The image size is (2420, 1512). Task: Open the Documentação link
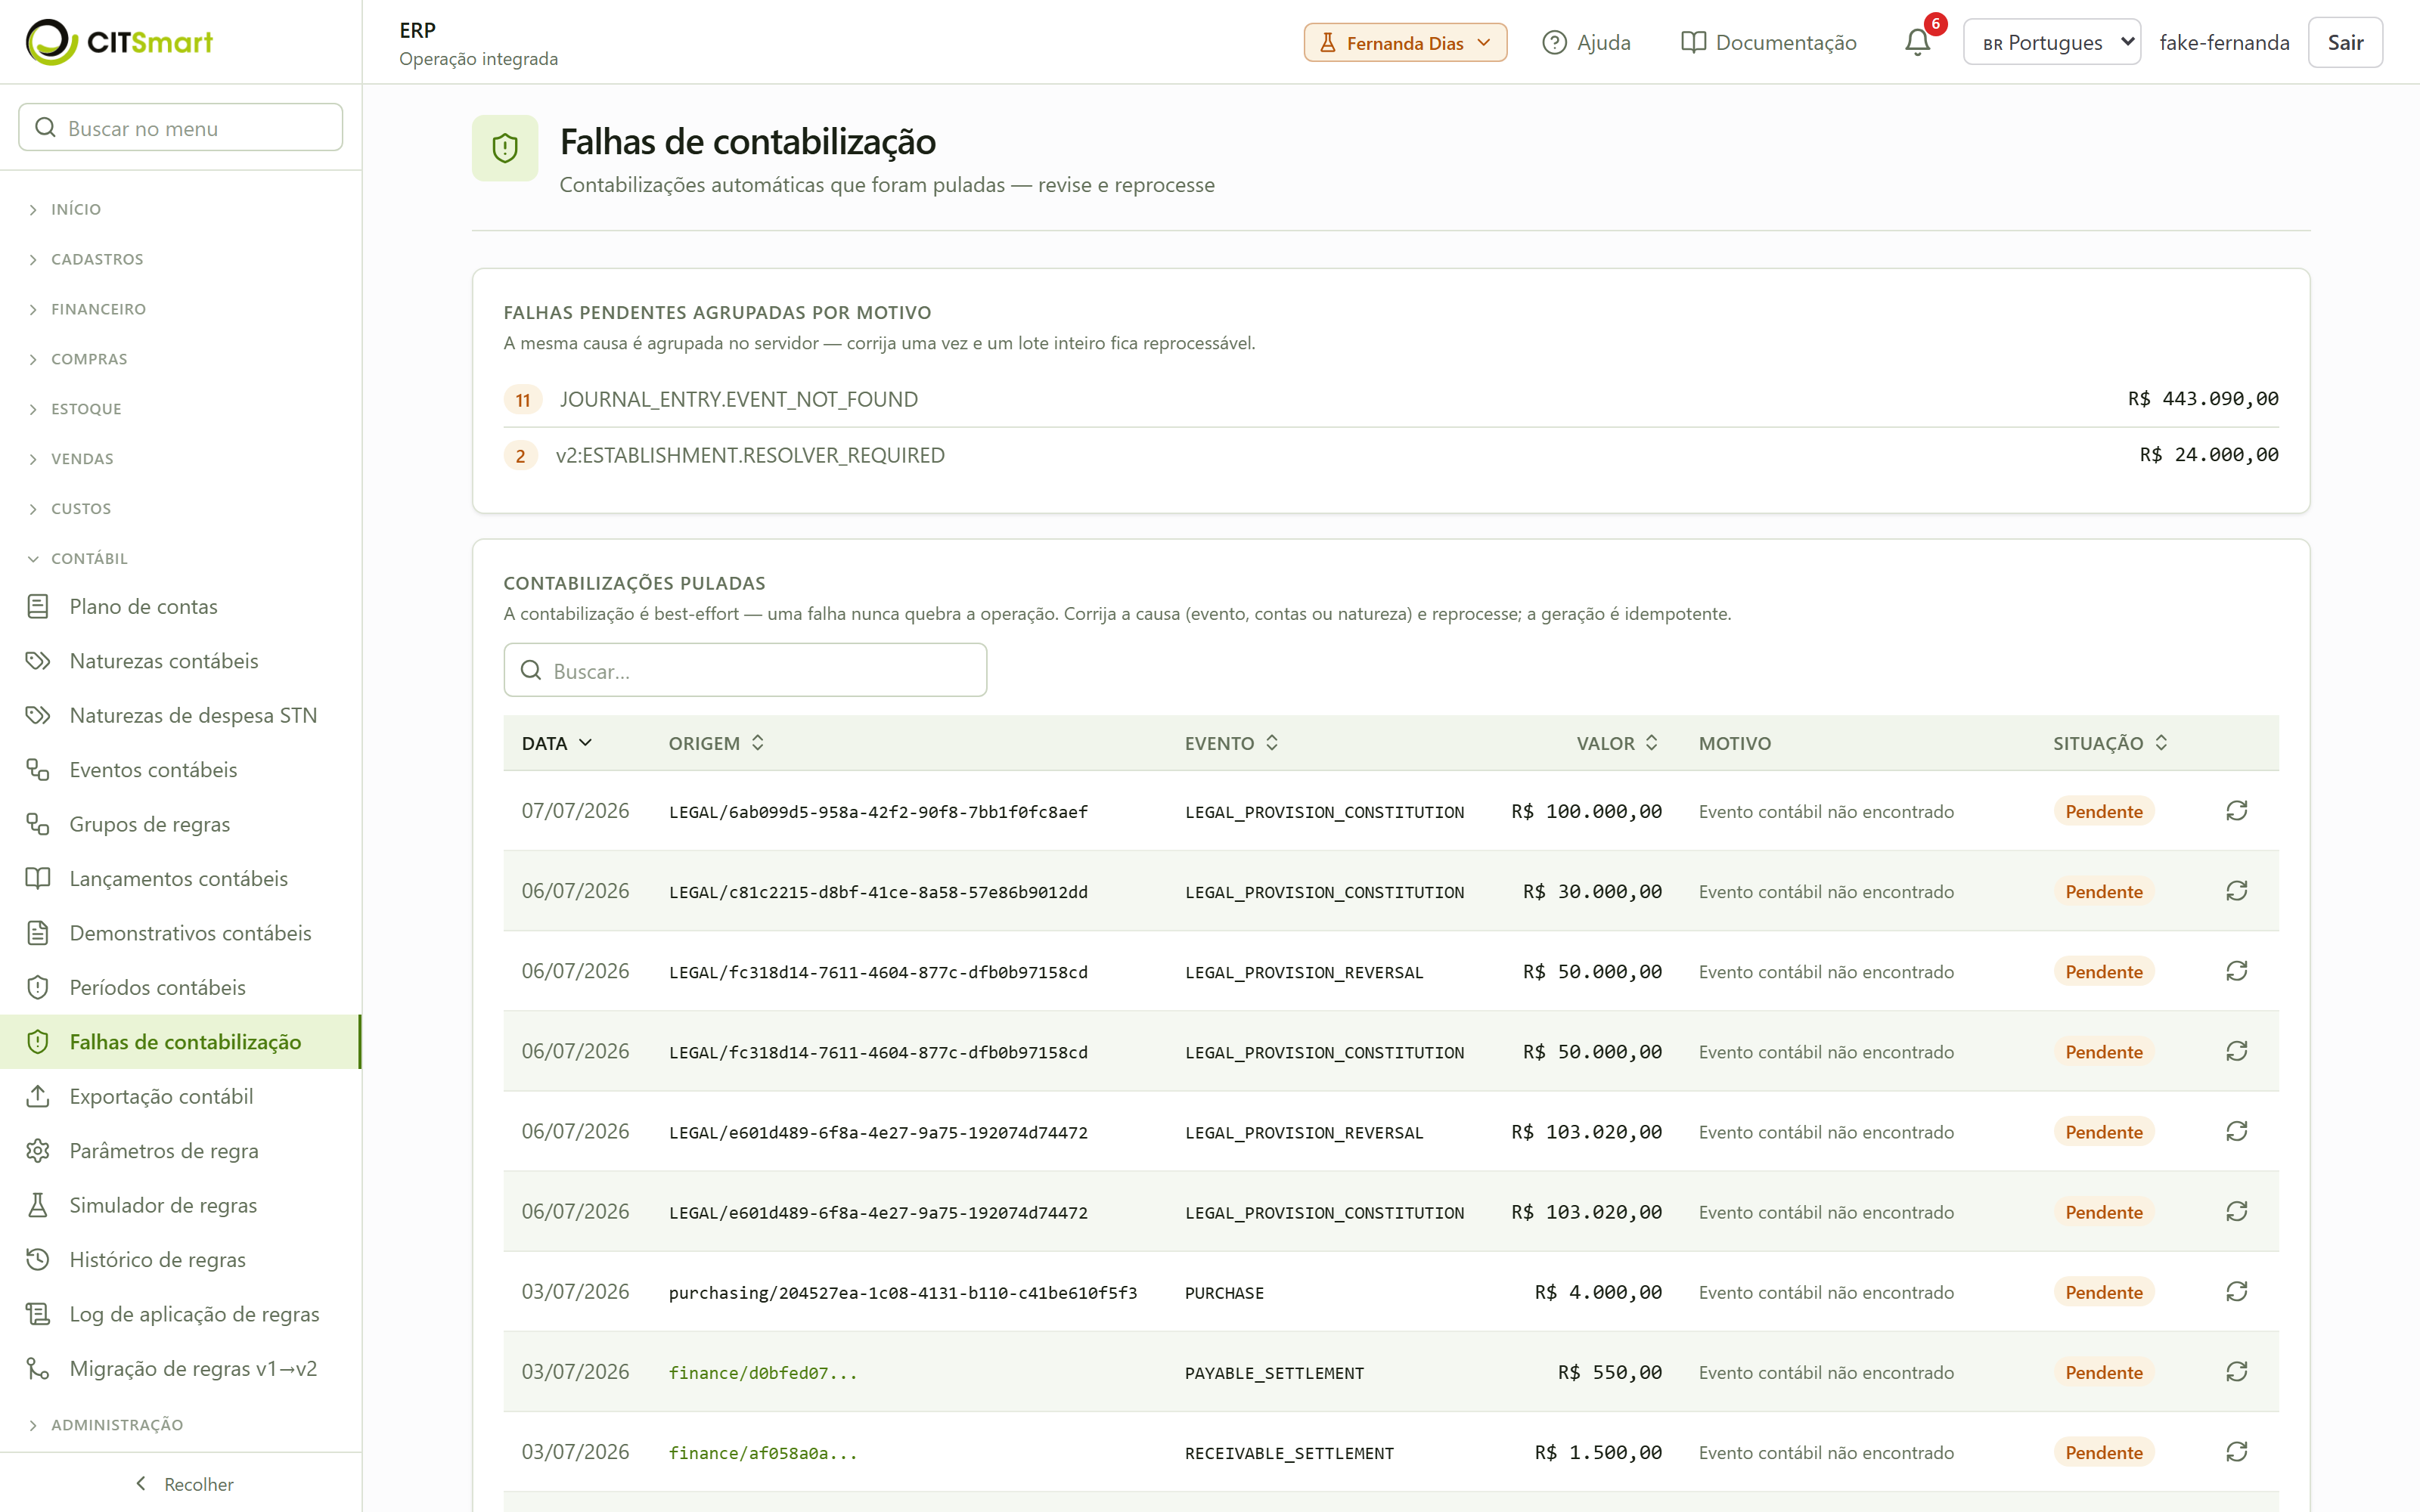point(1768,42)
